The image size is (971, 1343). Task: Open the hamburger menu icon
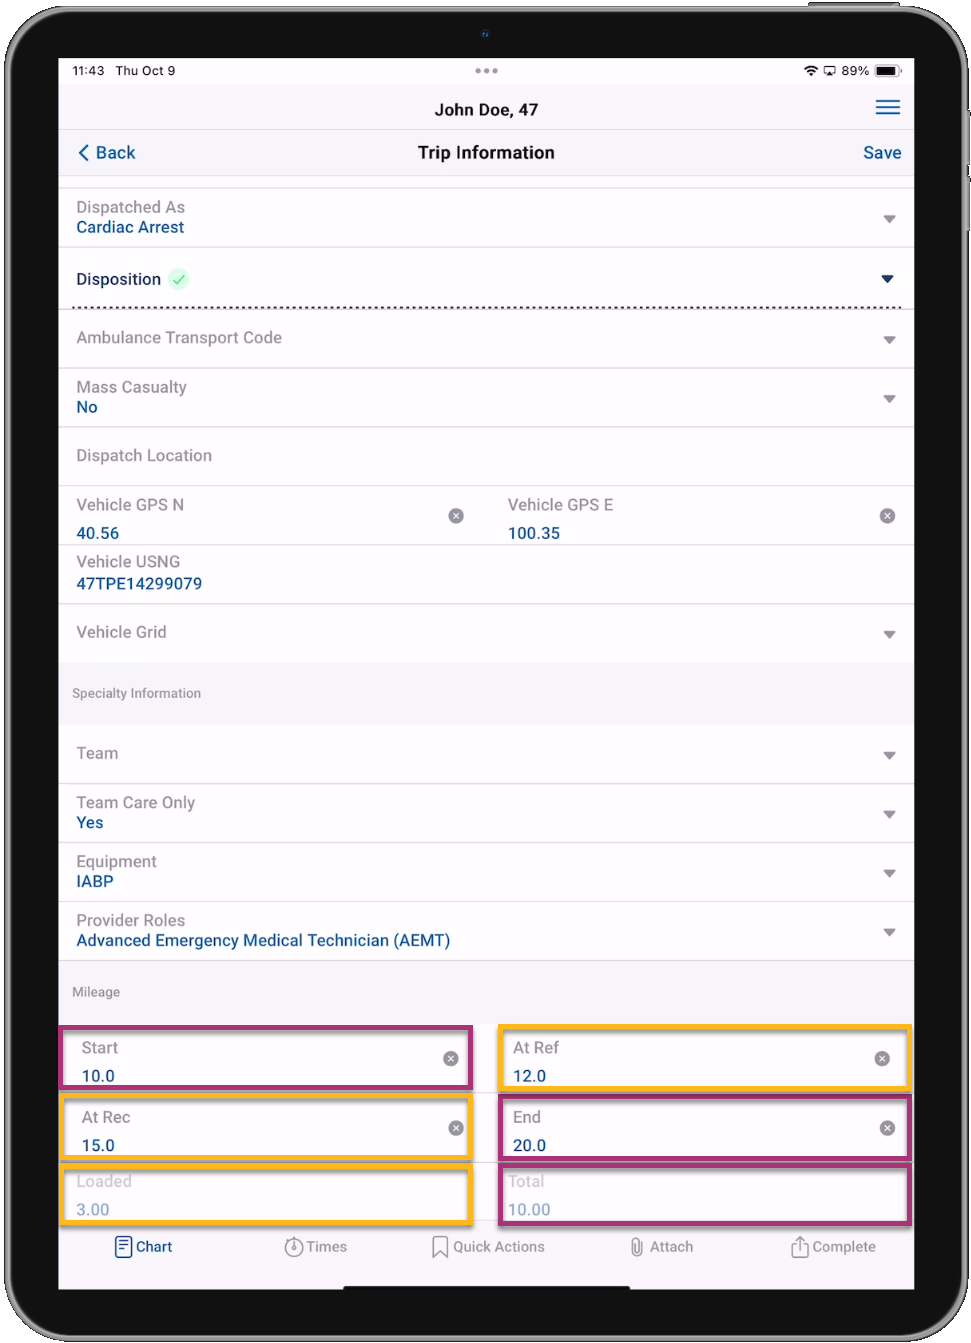887,108
